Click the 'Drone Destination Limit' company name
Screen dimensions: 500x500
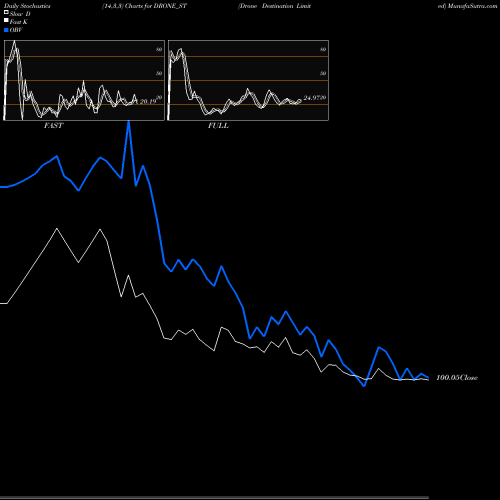tap(275, 6)
